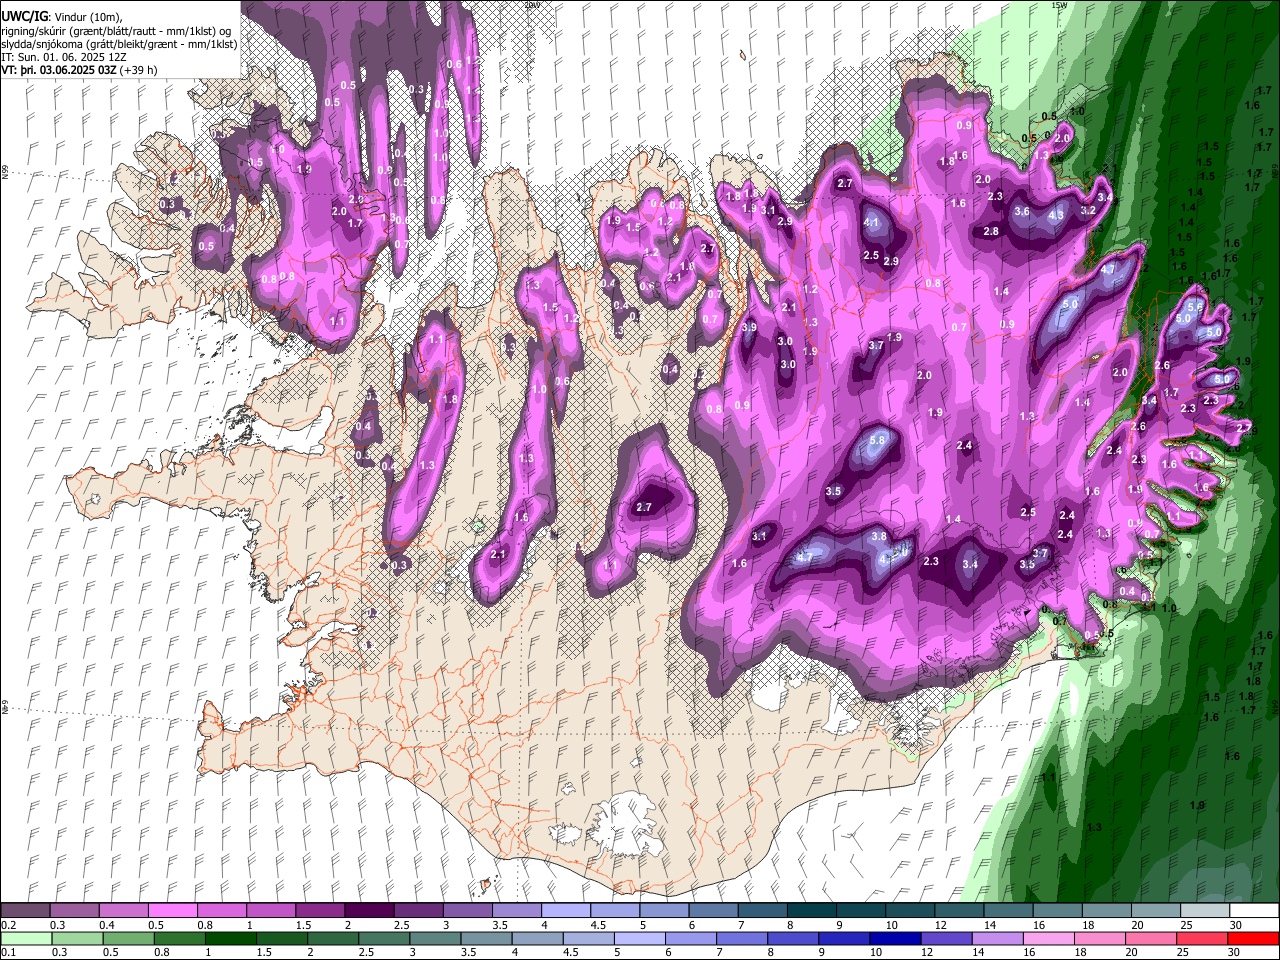
Task: Select the 0.3–0.5 light green swatch, lower scale
Action: point(77,939)
